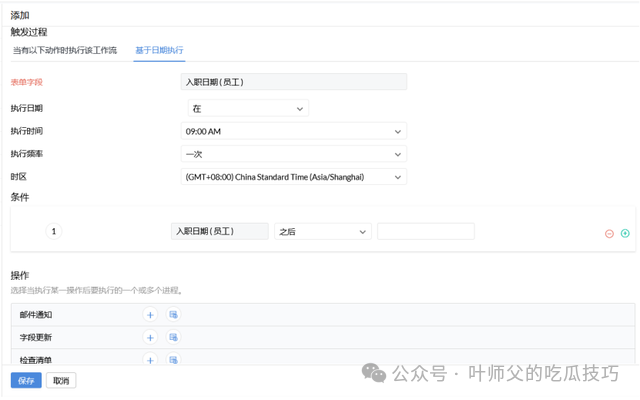Viewport: 640px width, 400px height.
Task: Add a 检查清单 with plus icon
Action: point(150,360)
